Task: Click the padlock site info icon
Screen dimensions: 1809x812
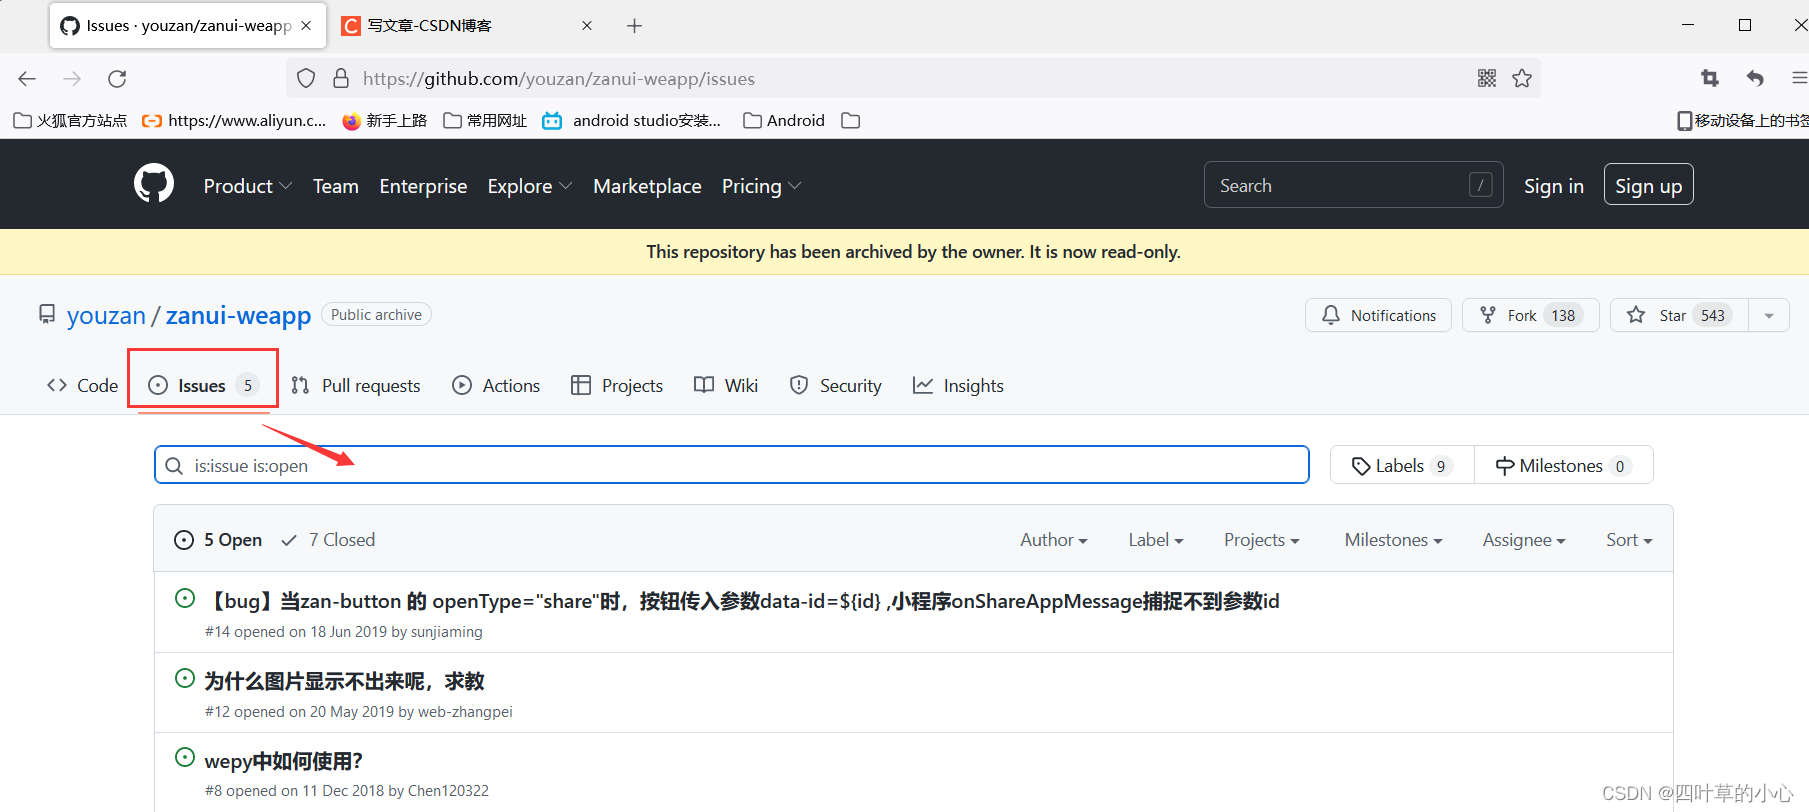Action: [x=340, y=78]
